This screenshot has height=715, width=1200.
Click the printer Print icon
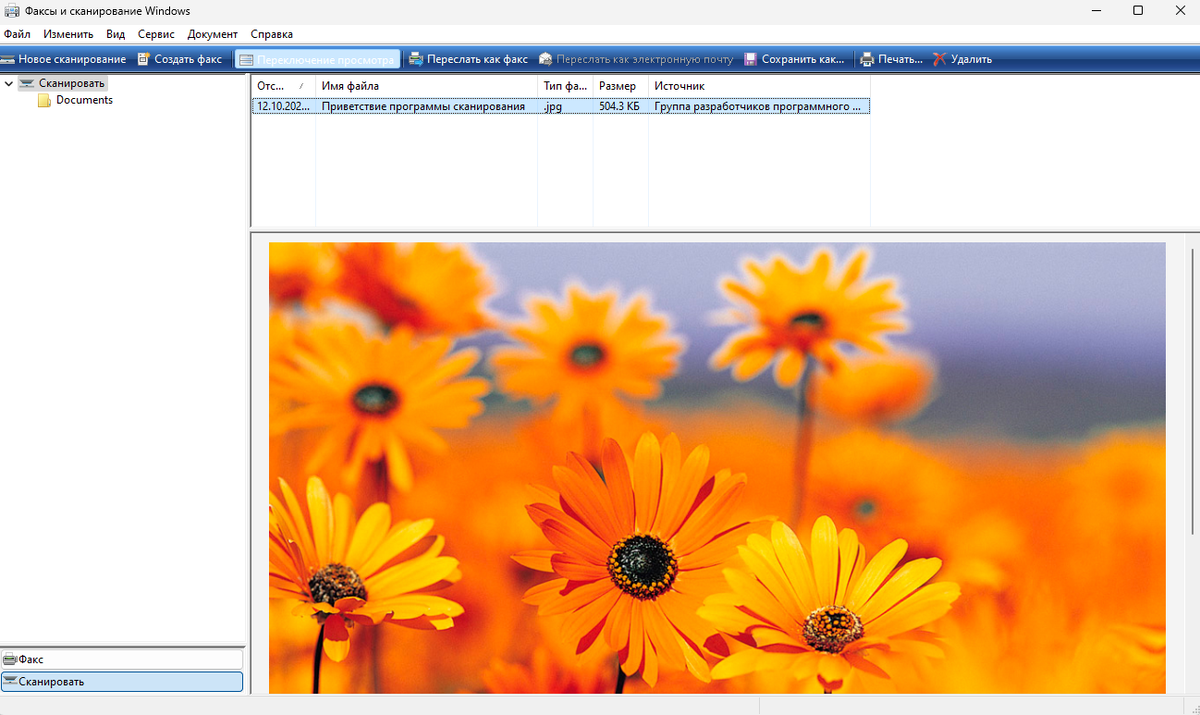point(867,59)
